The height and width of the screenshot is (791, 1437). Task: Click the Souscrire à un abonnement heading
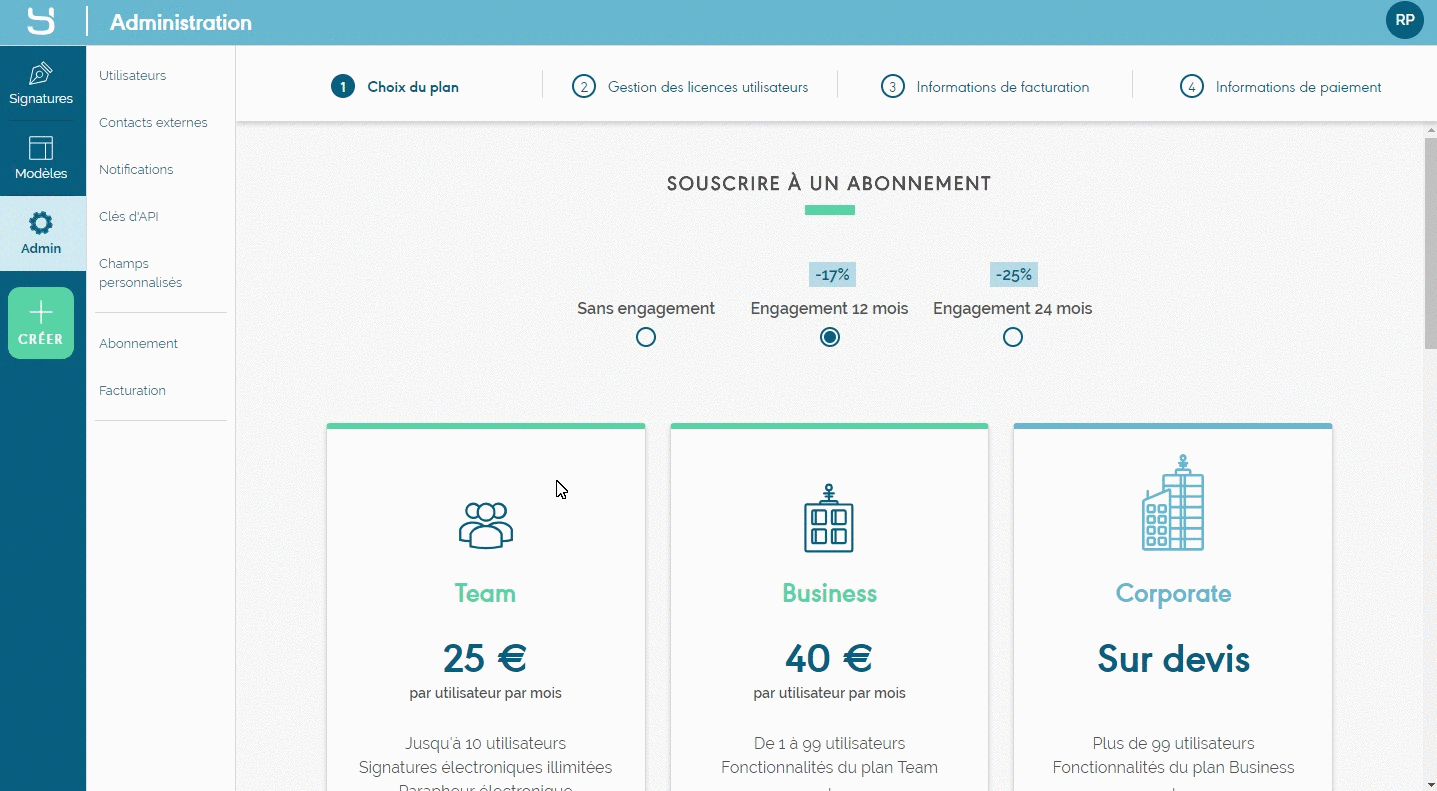[829, 184]
